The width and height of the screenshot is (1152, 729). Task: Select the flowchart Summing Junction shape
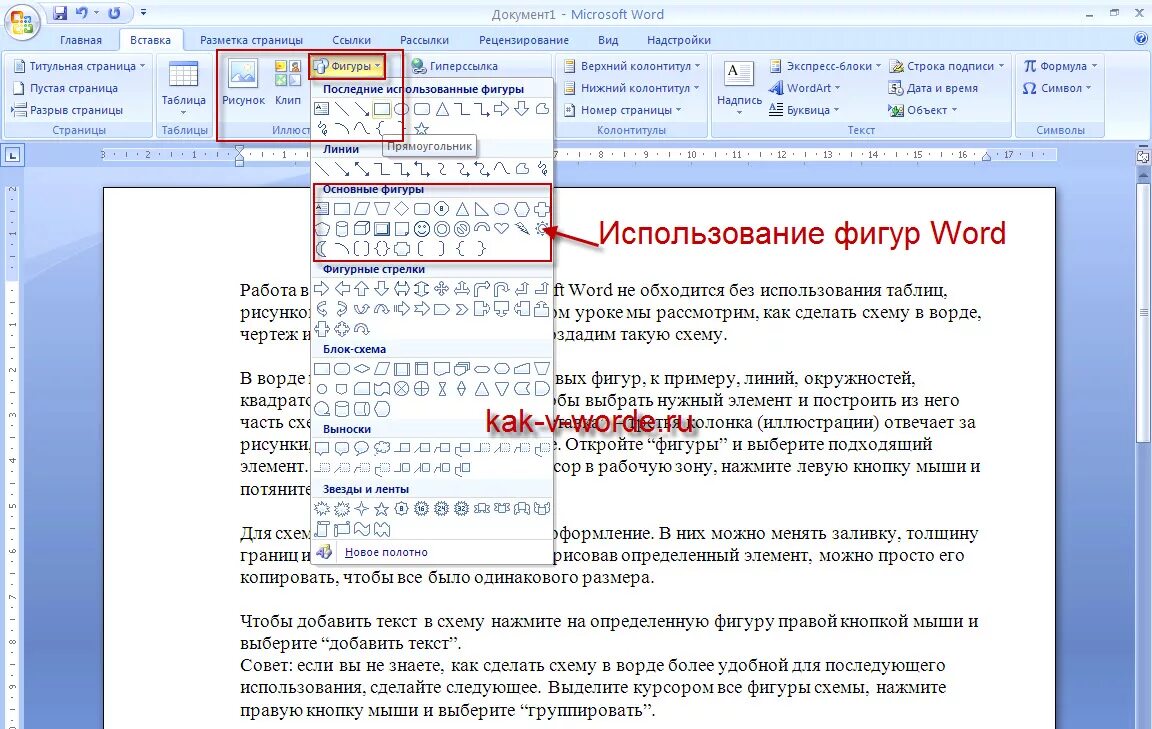(x=401, y=388)
